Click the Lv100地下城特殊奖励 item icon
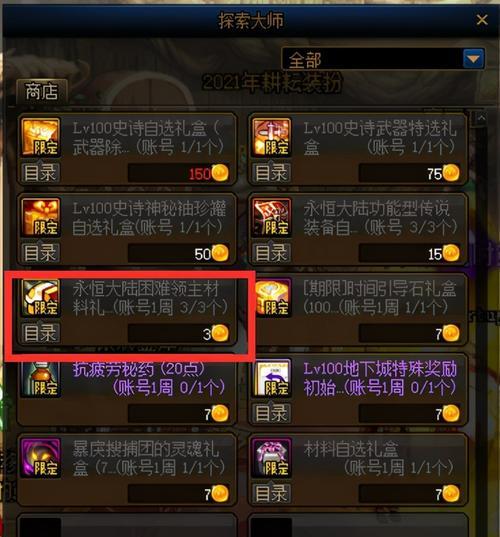Screen dimensions: 500x537 (272, 377)
